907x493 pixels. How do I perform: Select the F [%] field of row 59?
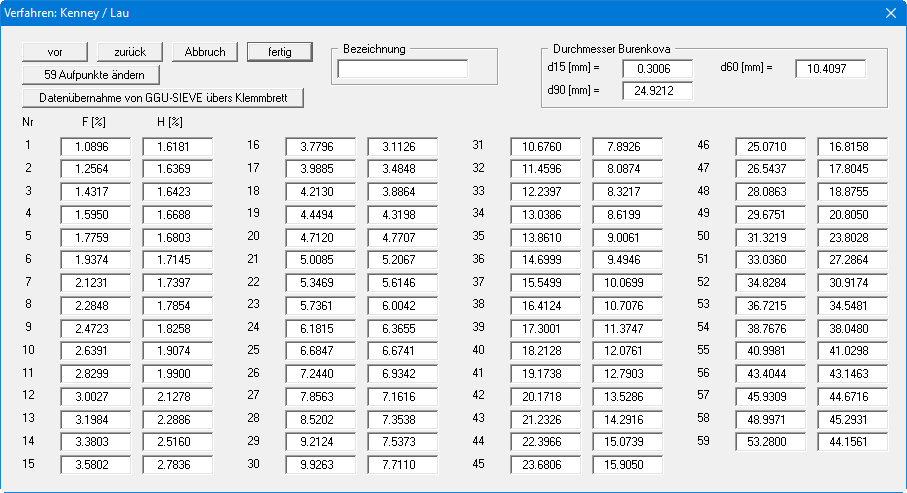pyautogui.click(x=768, y=443)
